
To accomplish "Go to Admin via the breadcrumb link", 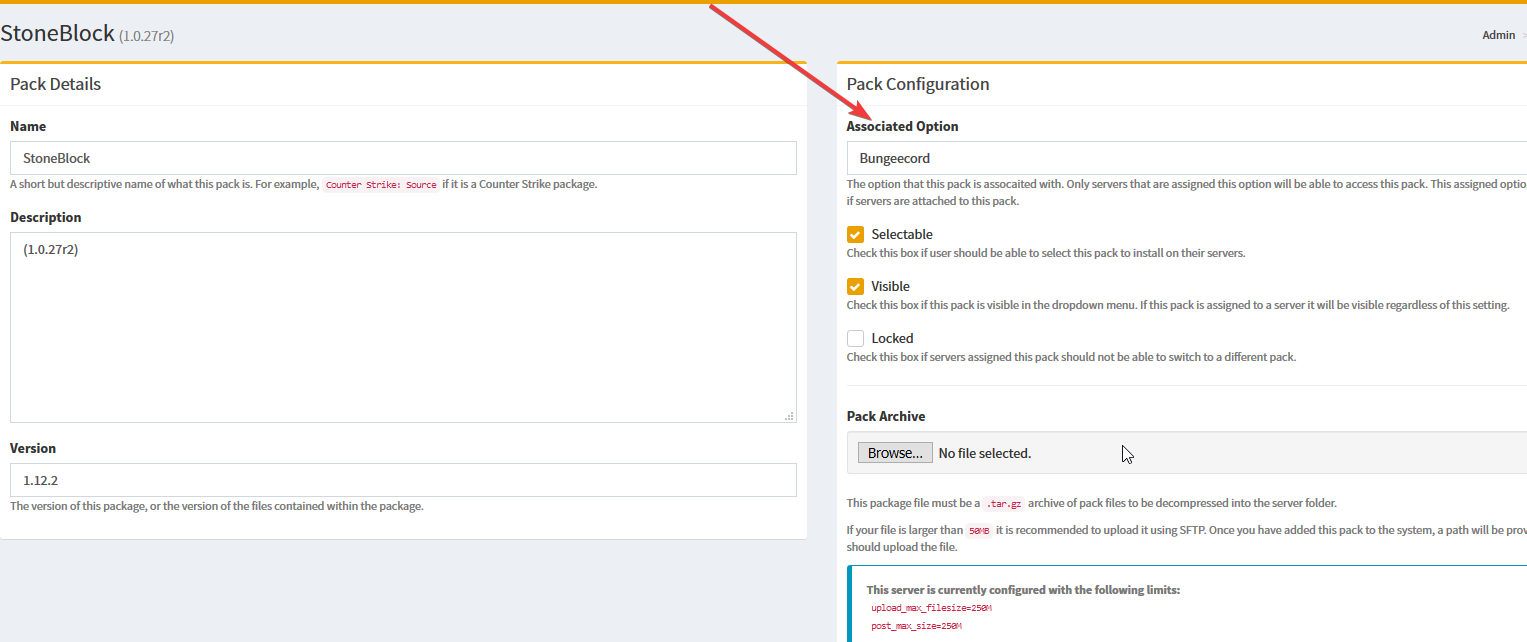I will click(x=1498, y=35).
